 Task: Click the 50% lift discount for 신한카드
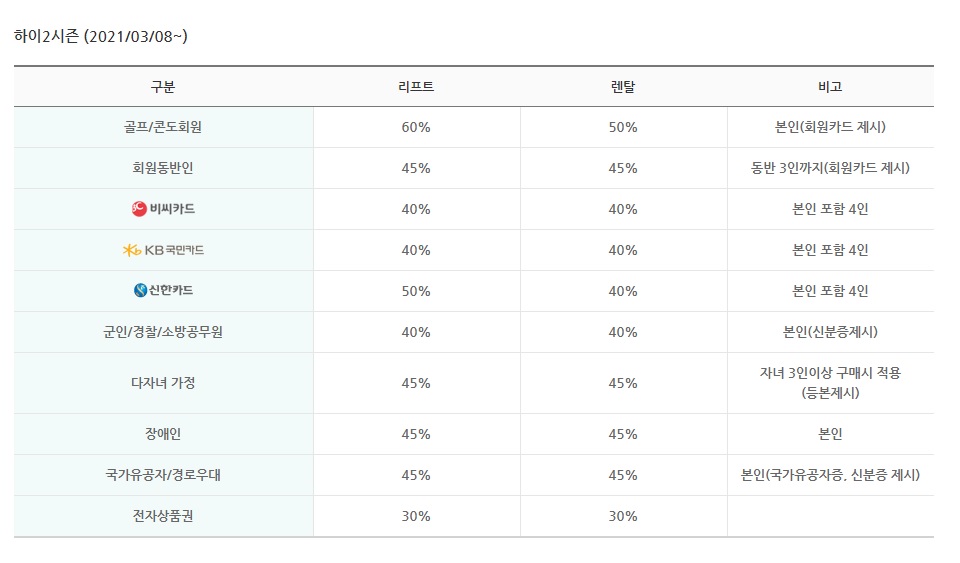coord(416,291)
